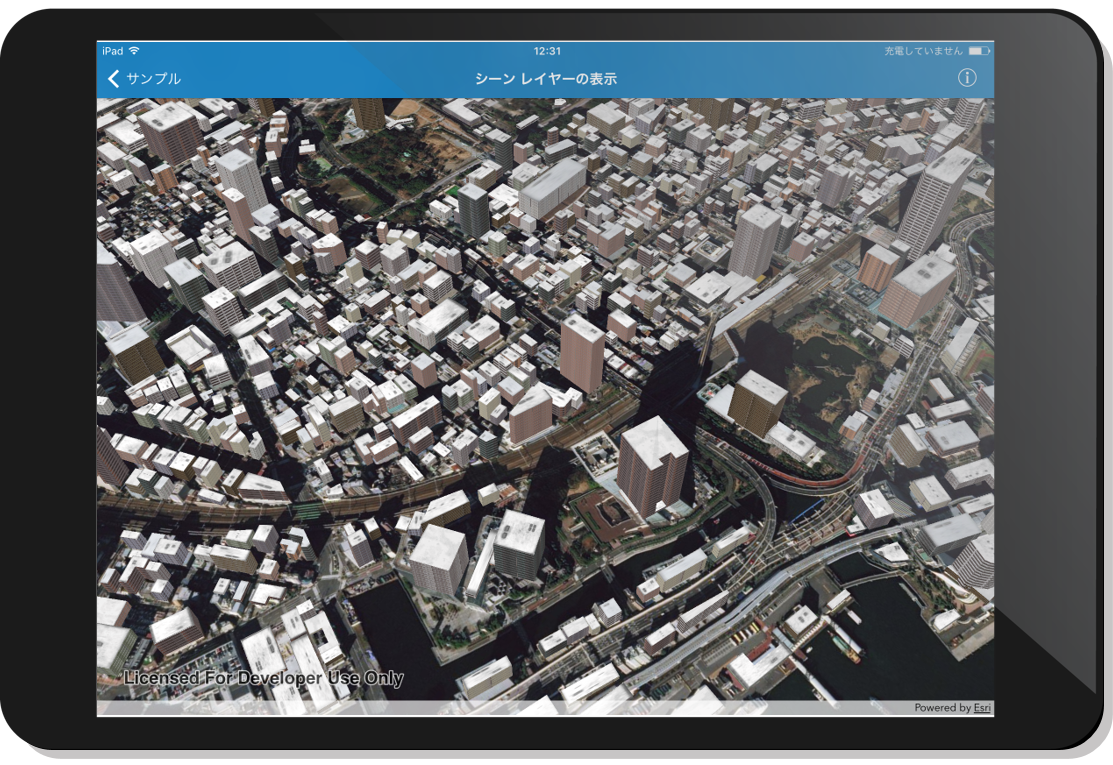Select the シーン レイヤーの表示 title
The height and width of the screenshot is (765, 1113).
(545, 79)
